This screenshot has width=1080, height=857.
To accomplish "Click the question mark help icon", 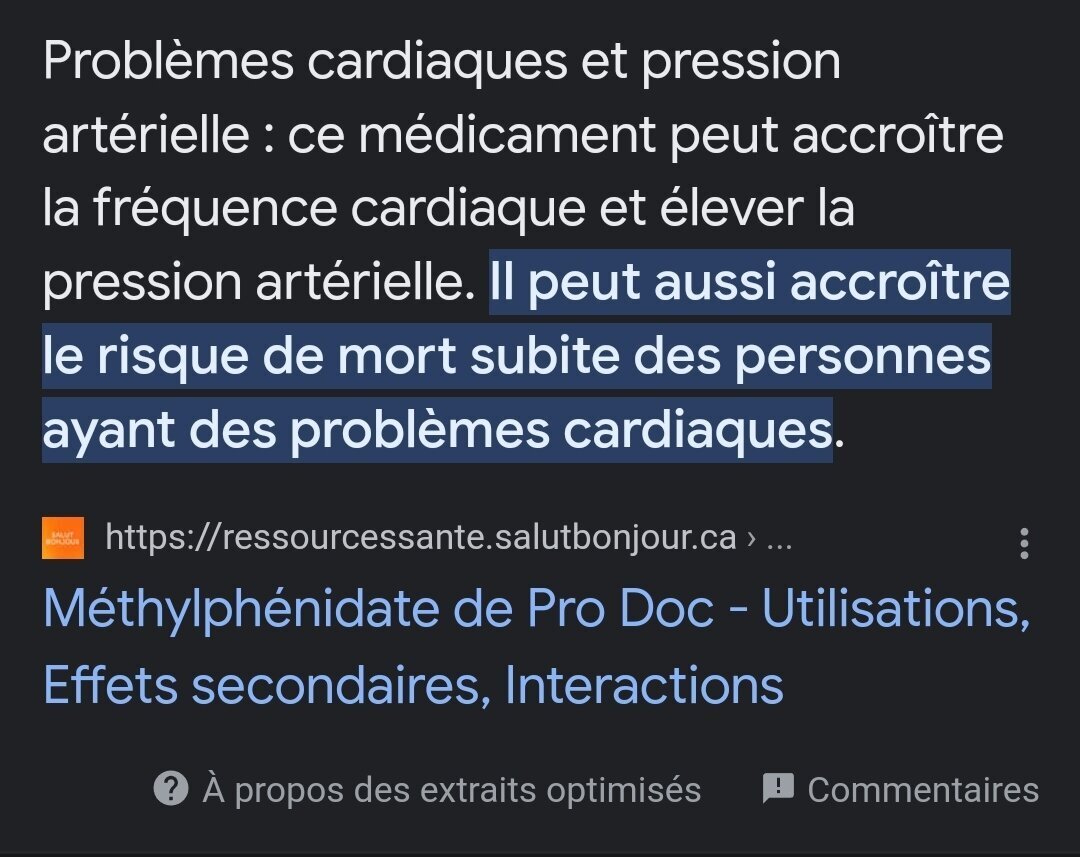I will [x=171, y=789].
